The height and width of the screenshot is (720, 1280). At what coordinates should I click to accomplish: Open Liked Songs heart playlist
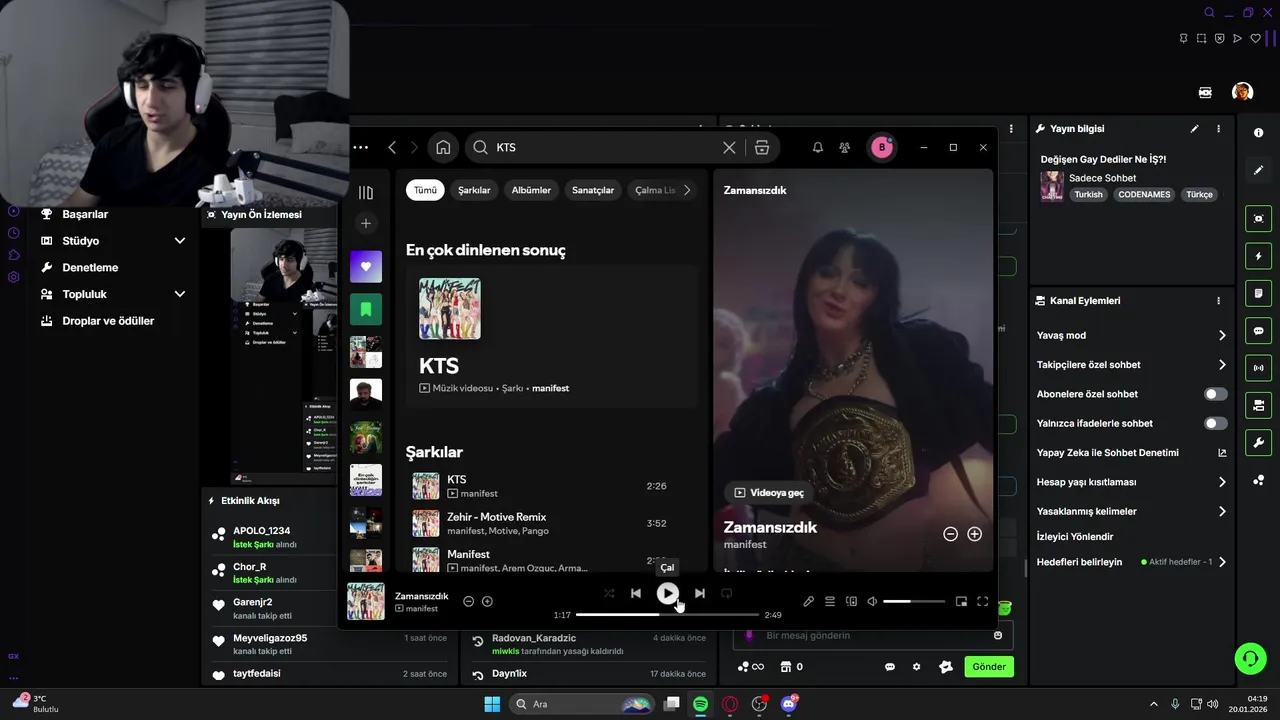pyautogui.click(x=366, y=267)
